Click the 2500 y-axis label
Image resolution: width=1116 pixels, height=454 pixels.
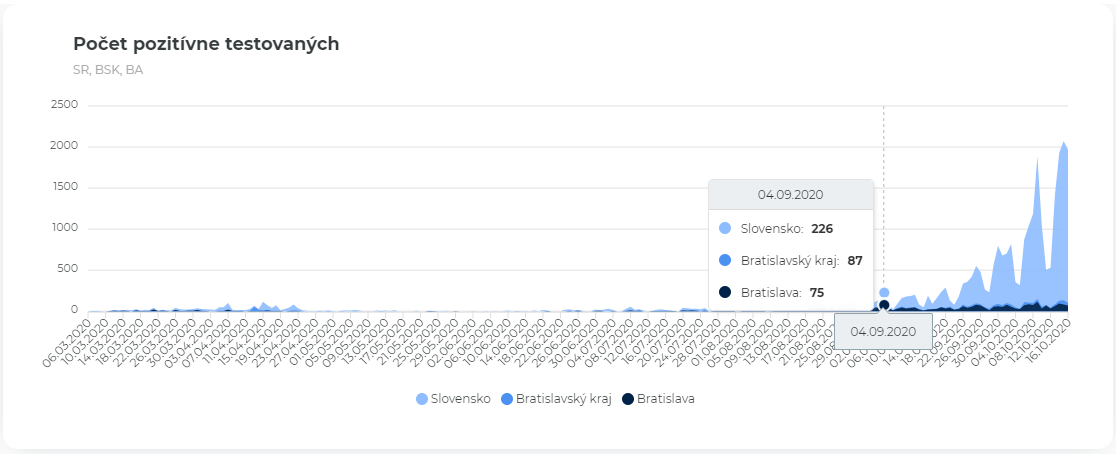point(77,105)
